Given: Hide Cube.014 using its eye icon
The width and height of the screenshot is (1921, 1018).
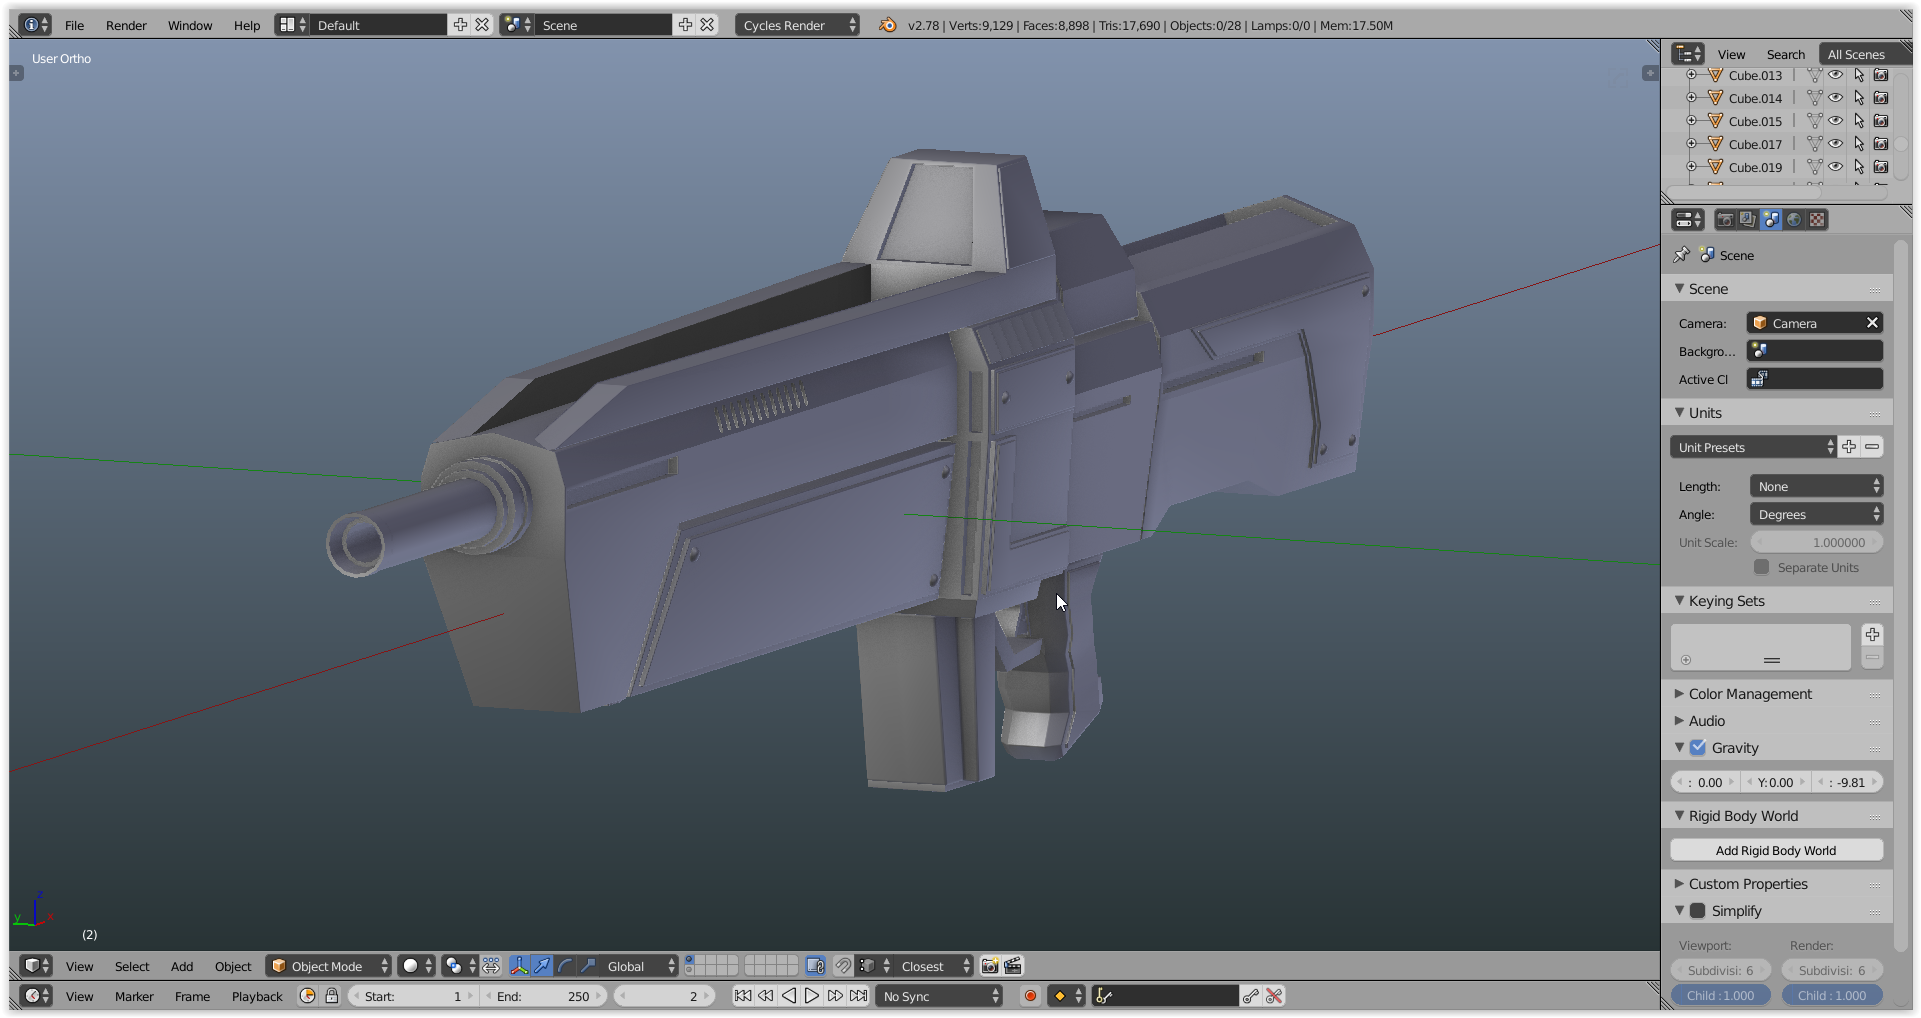Looking at the screenshot, I should [1836, 98].
